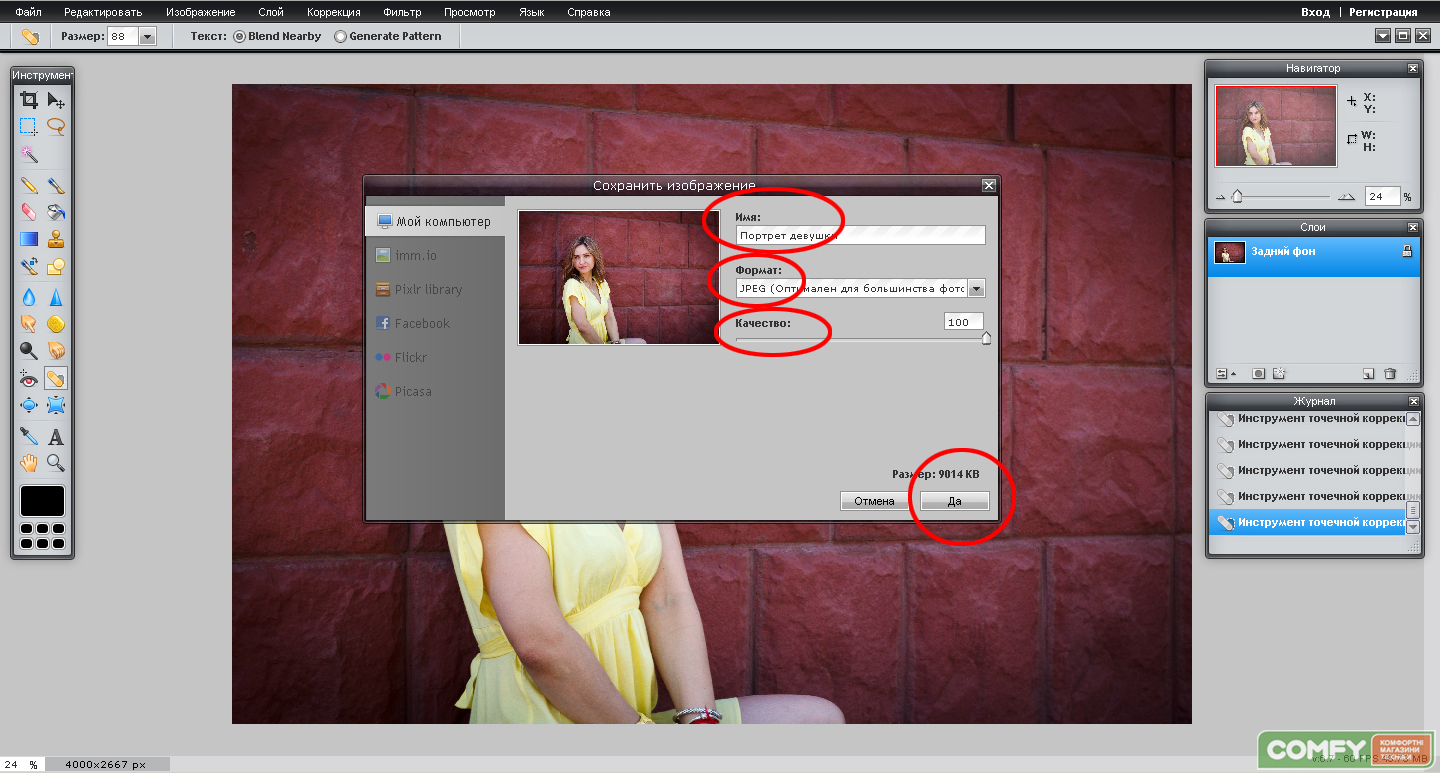Select the Smudge finger tool
This screenshot has height=774, width=1440.
29,324
